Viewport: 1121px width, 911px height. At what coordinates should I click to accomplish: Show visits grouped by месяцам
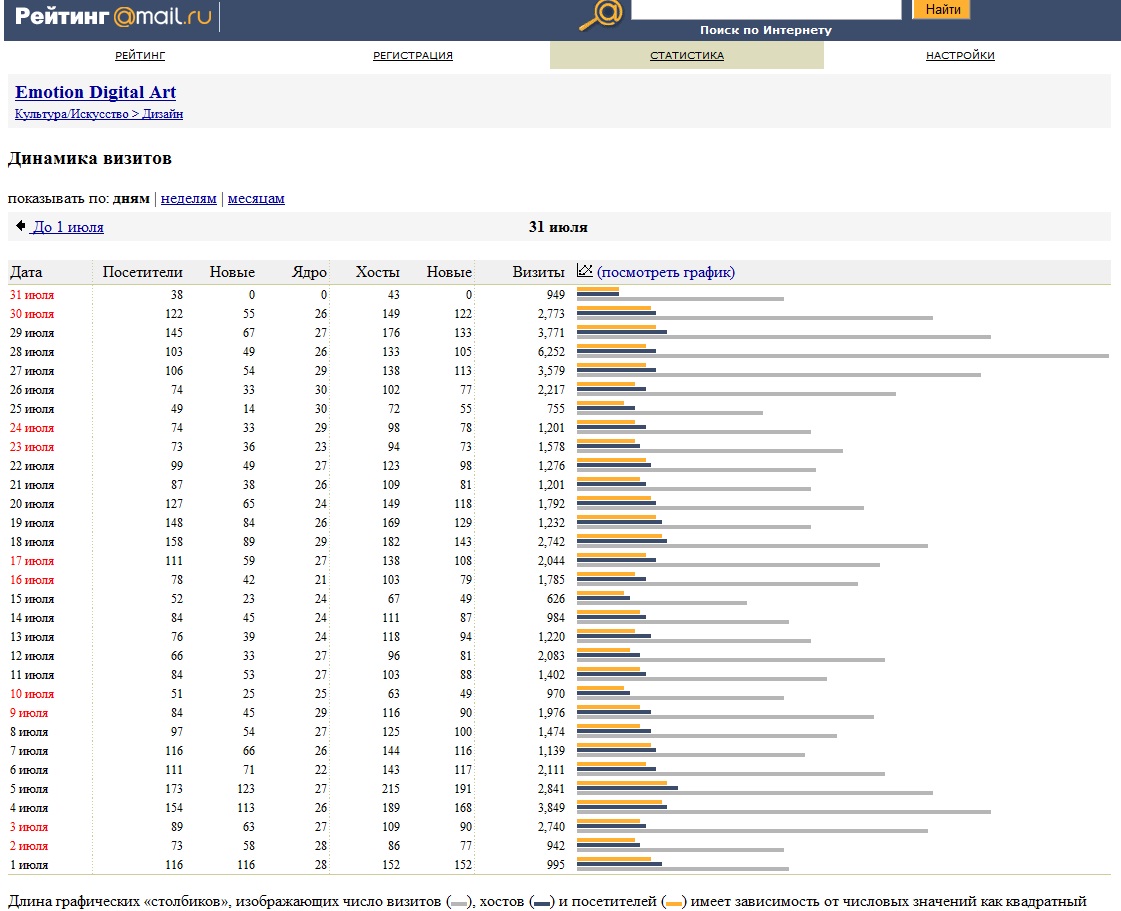pos(256,198)
